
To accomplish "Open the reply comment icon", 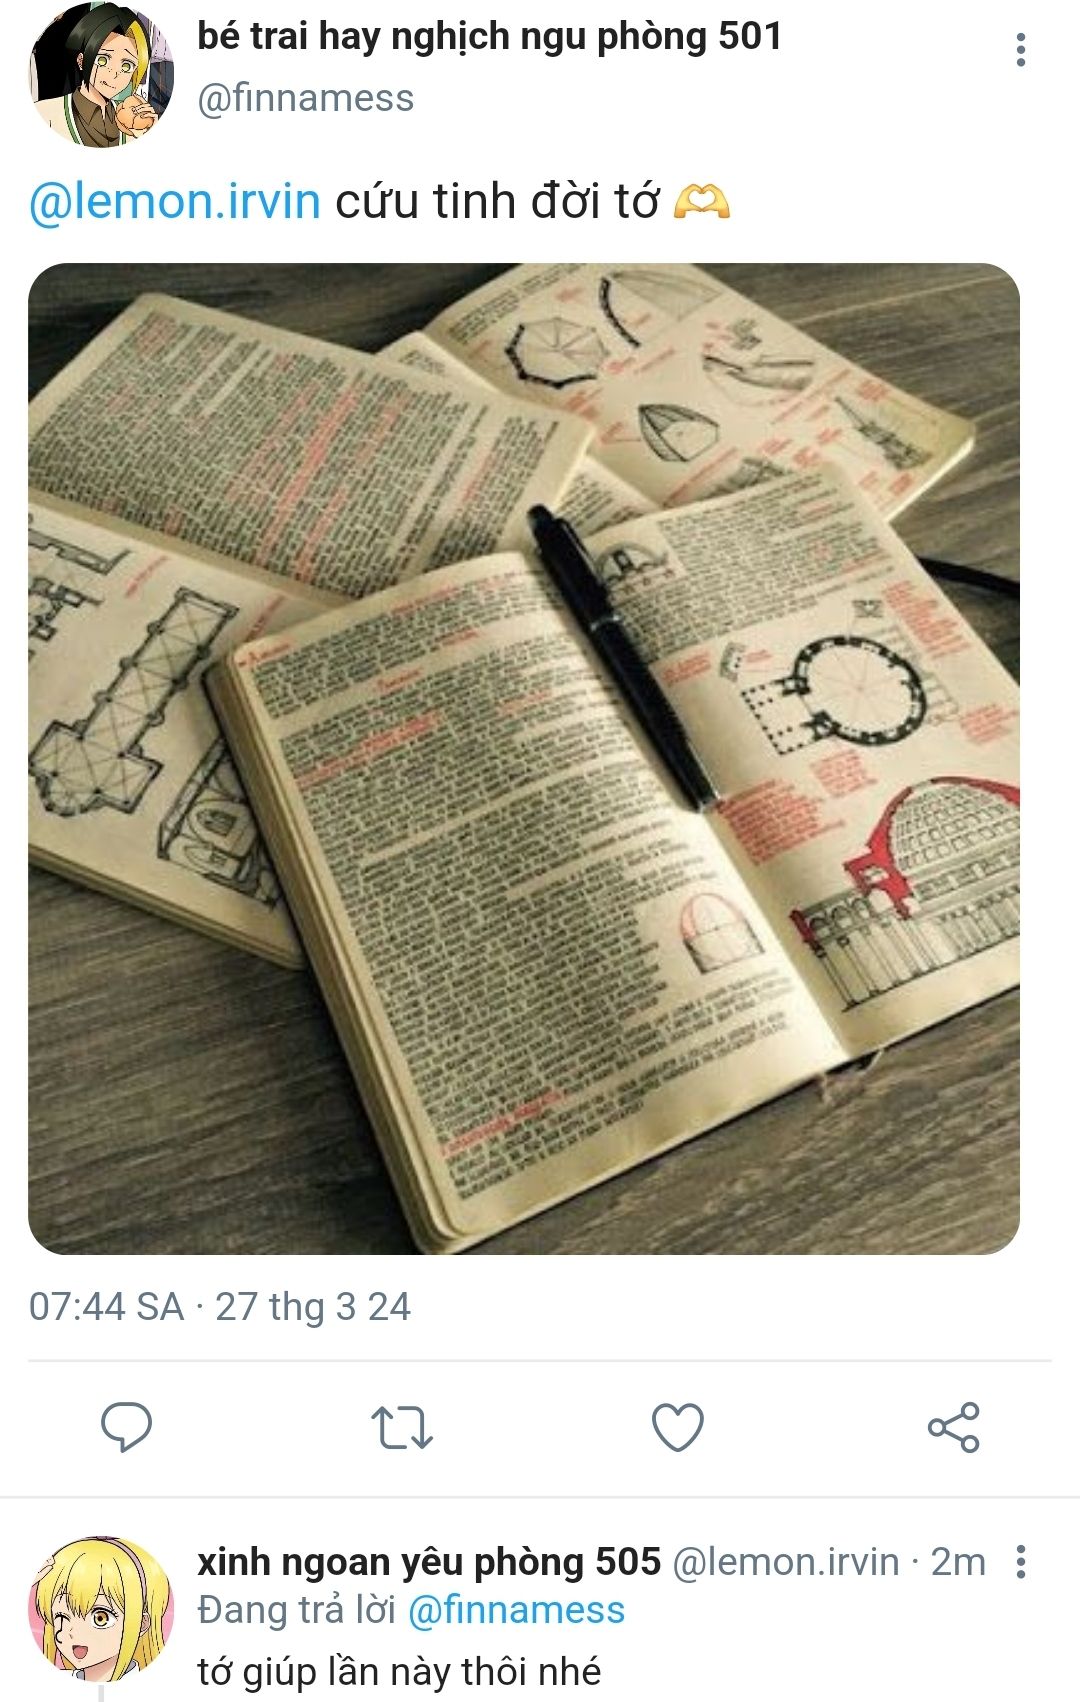I will (x=127, y=1427).
